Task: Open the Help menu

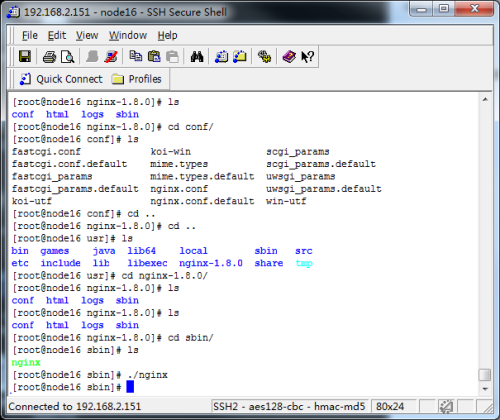Action: tap(167, 35)
